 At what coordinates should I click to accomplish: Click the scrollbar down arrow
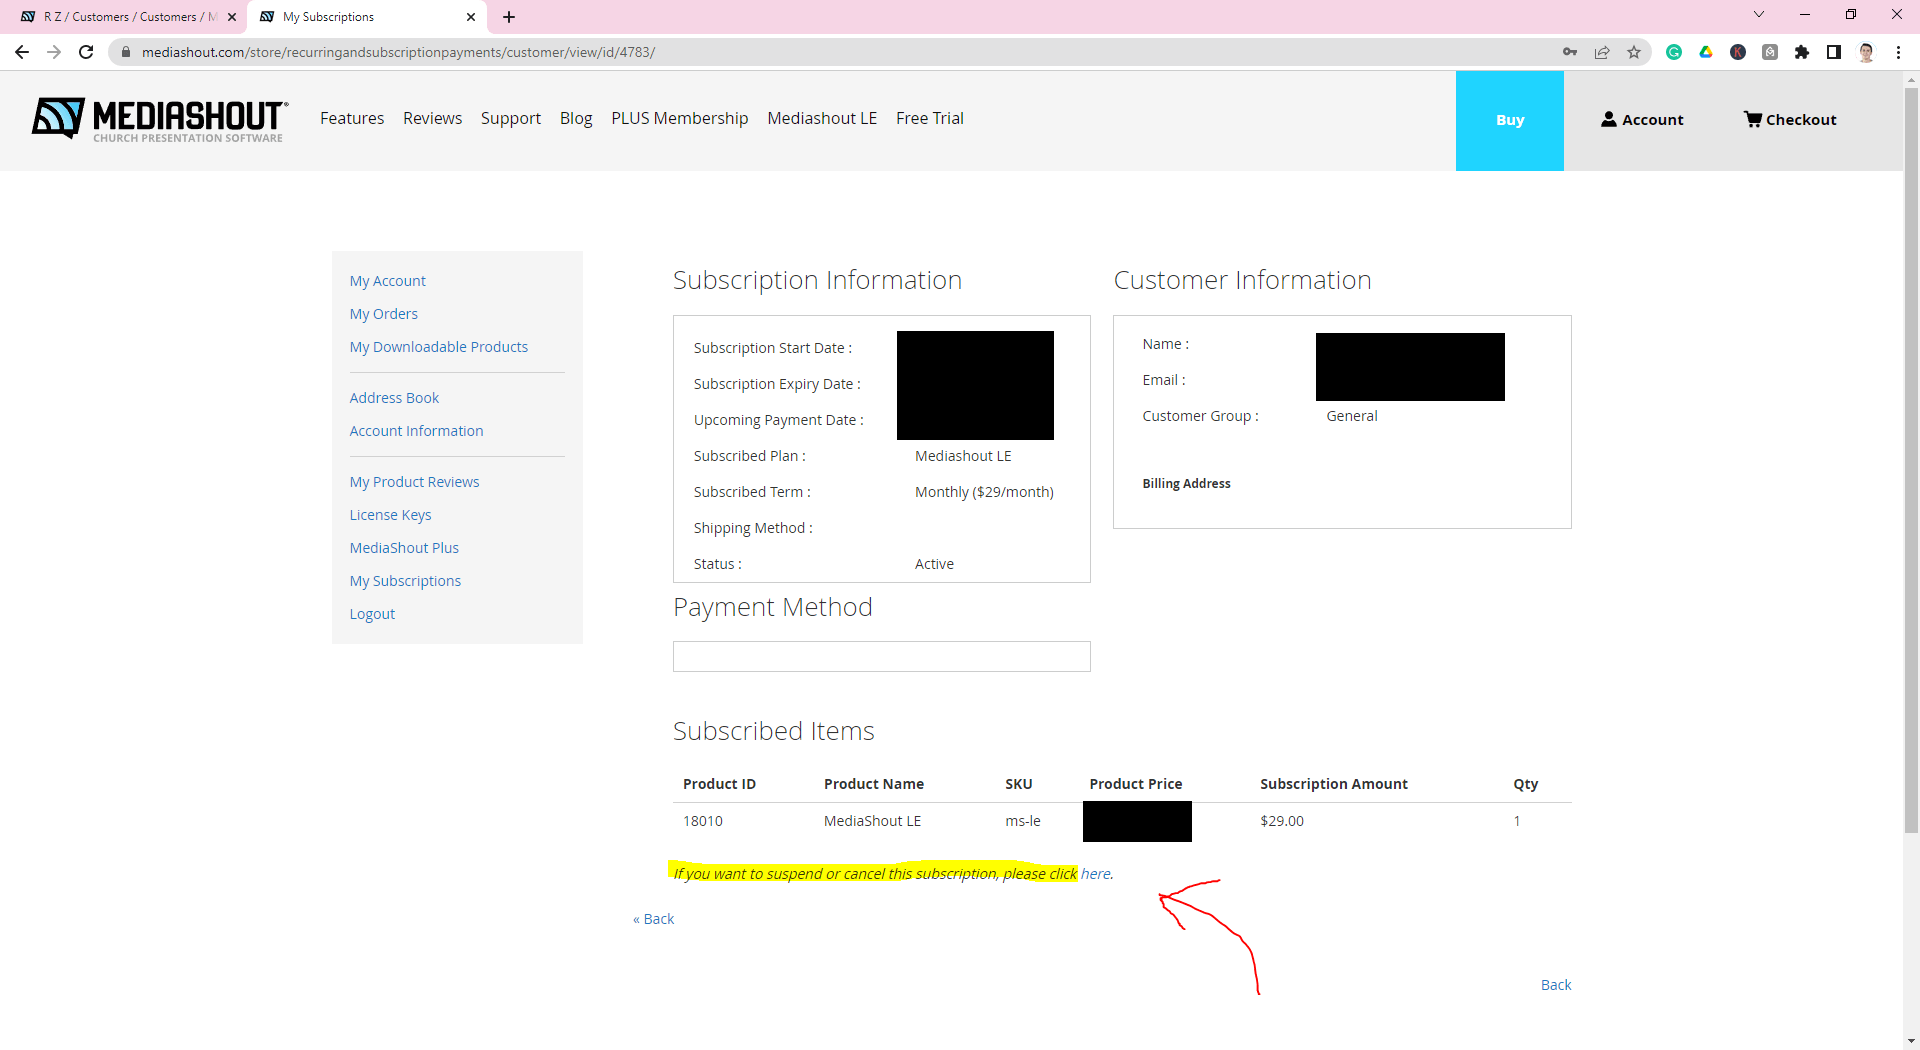tap(1911, 1041)
